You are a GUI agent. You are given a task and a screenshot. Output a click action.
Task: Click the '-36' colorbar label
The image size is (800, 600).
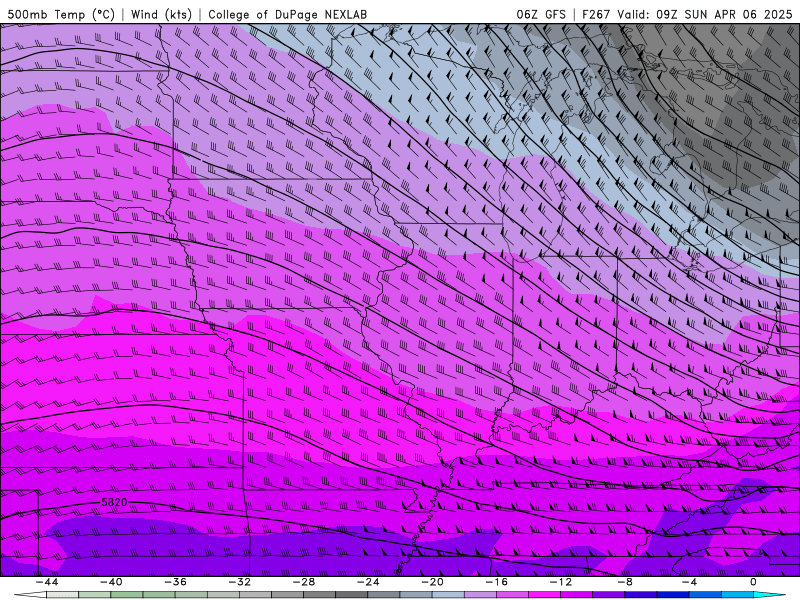click(175, 582)
